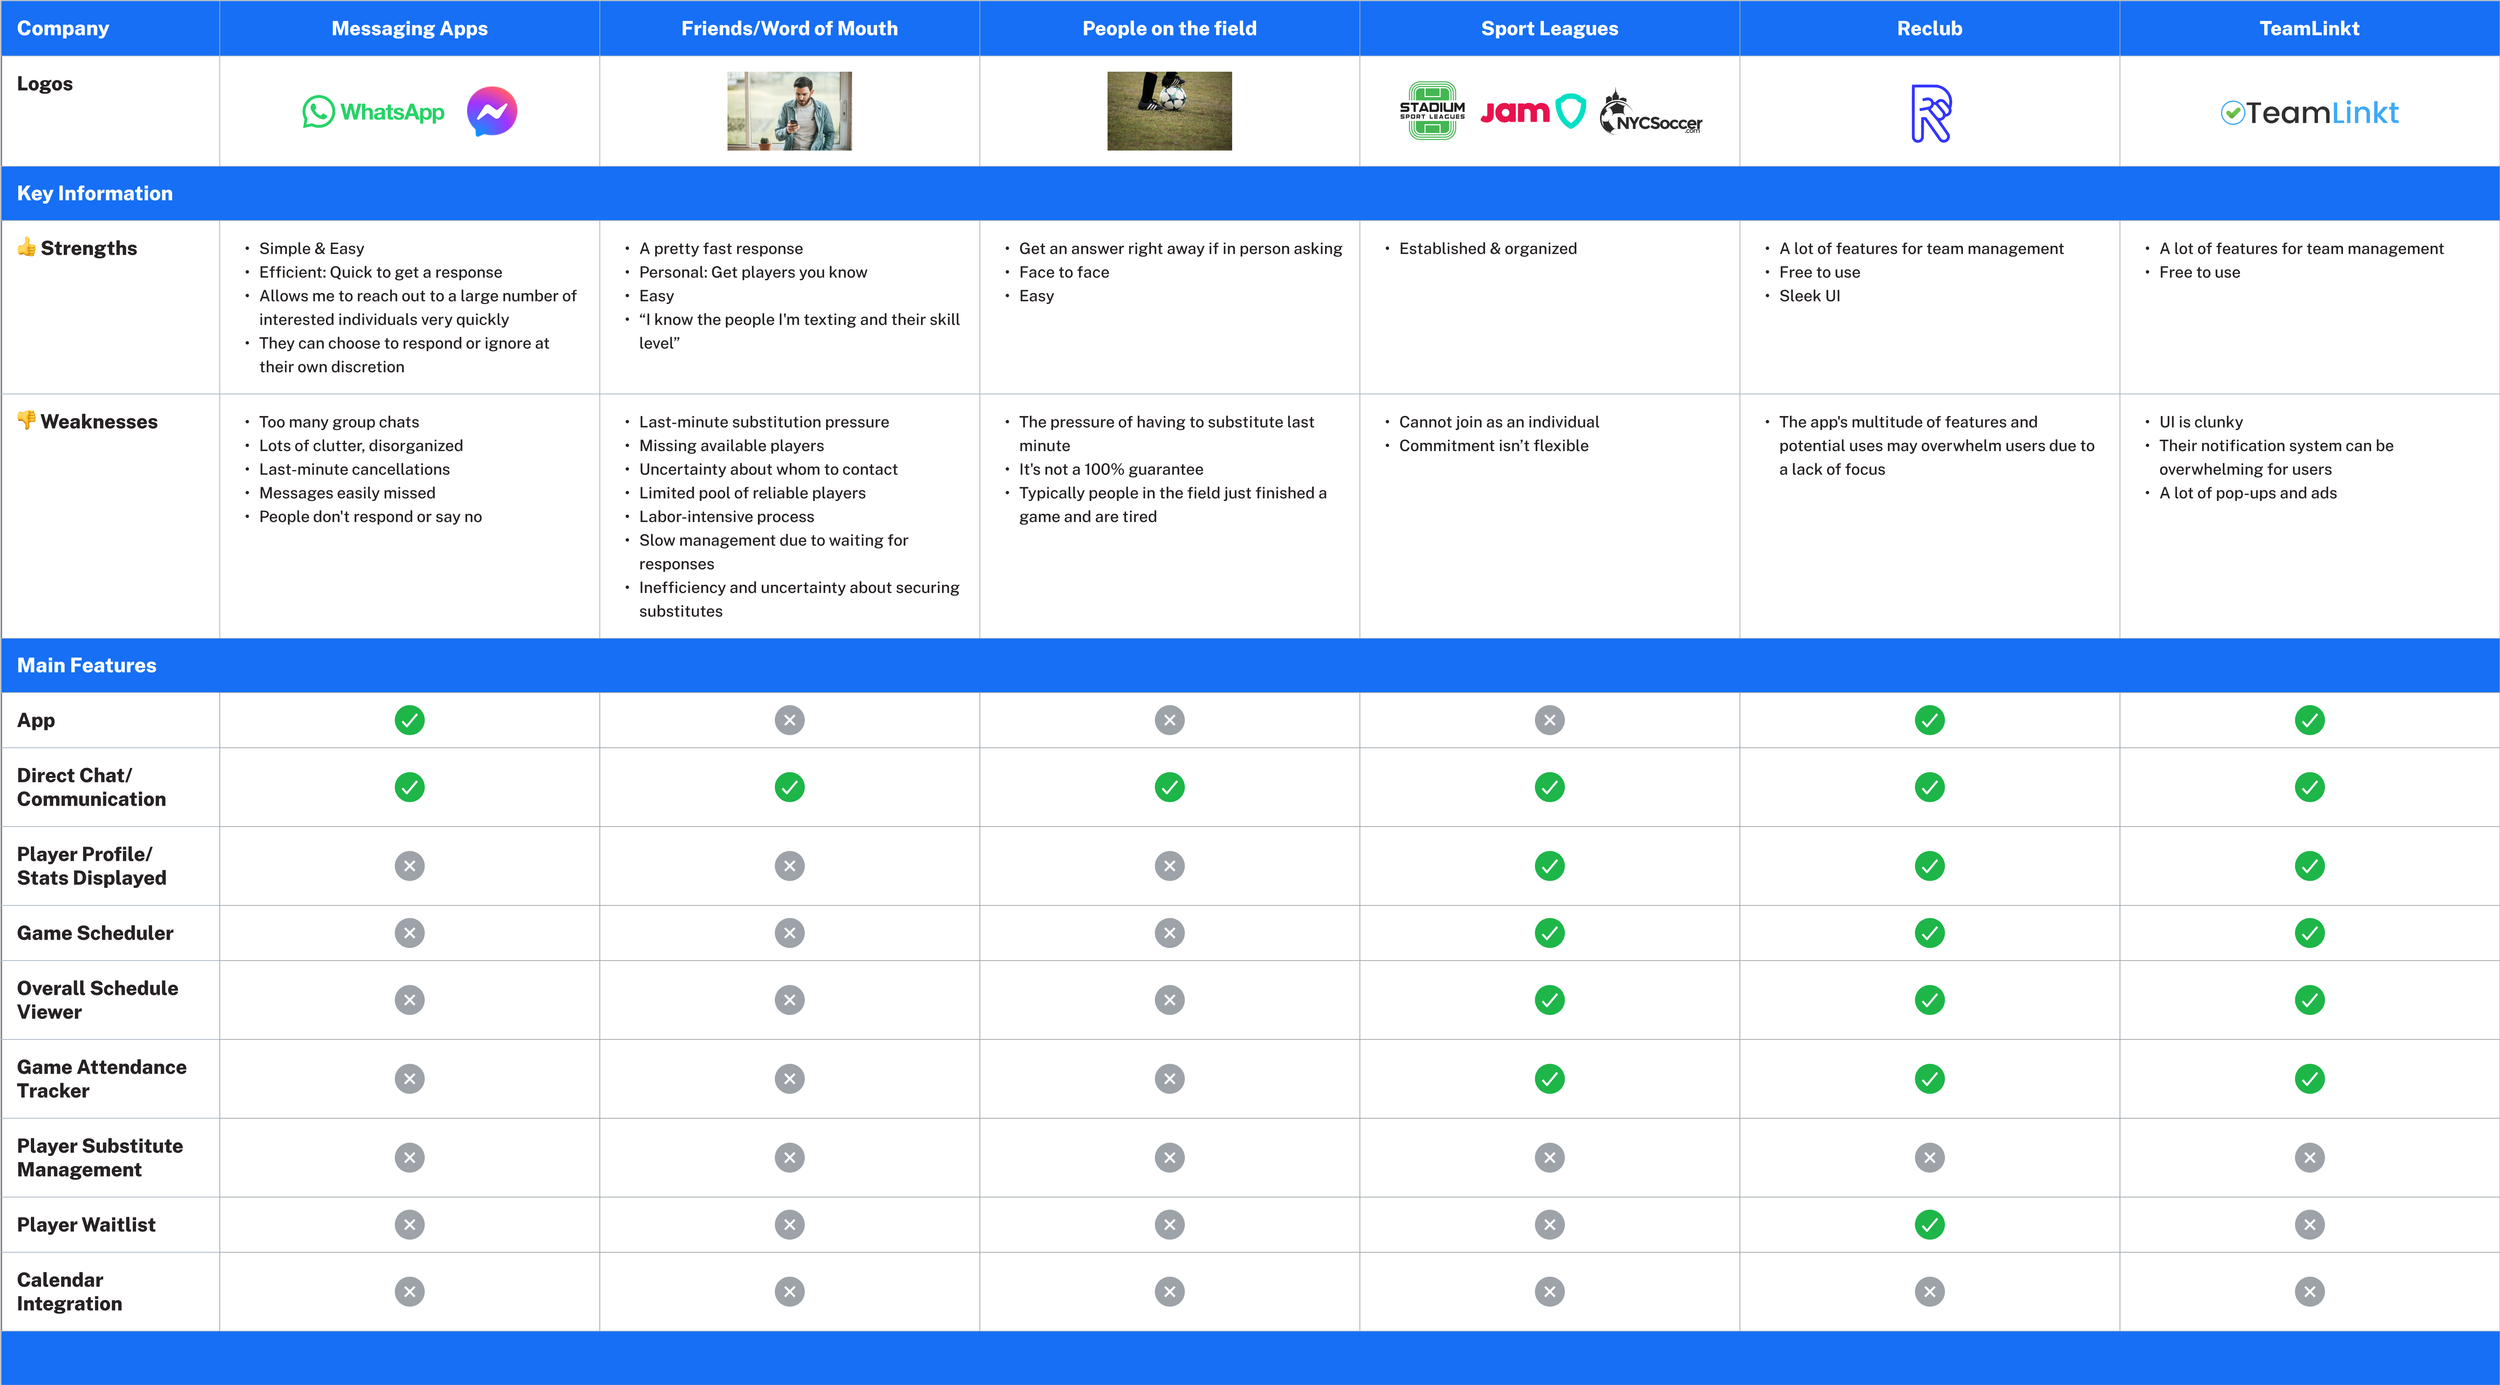Select the People on the field column header
The image size is (2500, 1385).
pyautogui.click(x=1169, y=28)
